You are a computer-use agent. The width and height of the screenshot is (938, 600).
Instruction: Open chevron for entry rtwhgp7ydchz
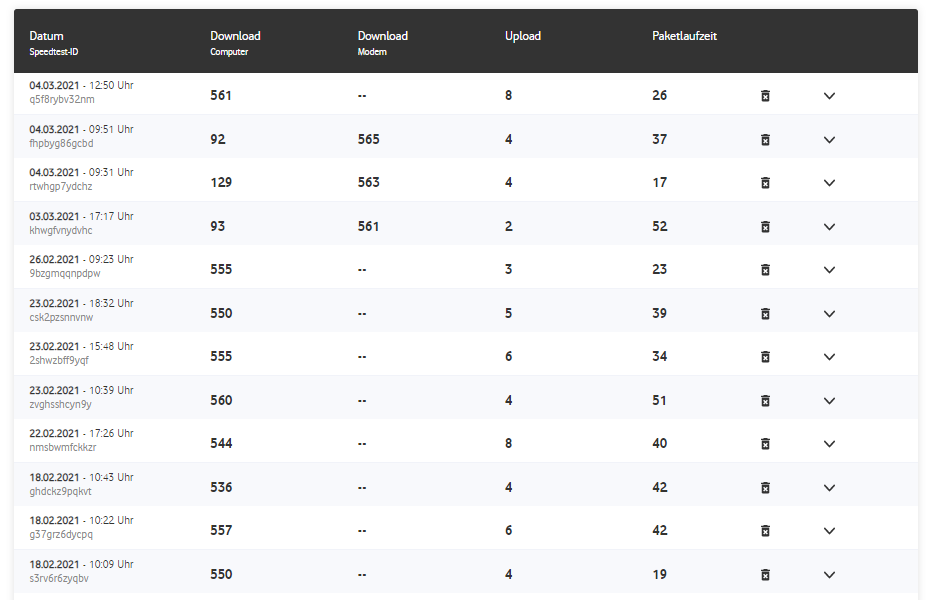click(829, 183)
